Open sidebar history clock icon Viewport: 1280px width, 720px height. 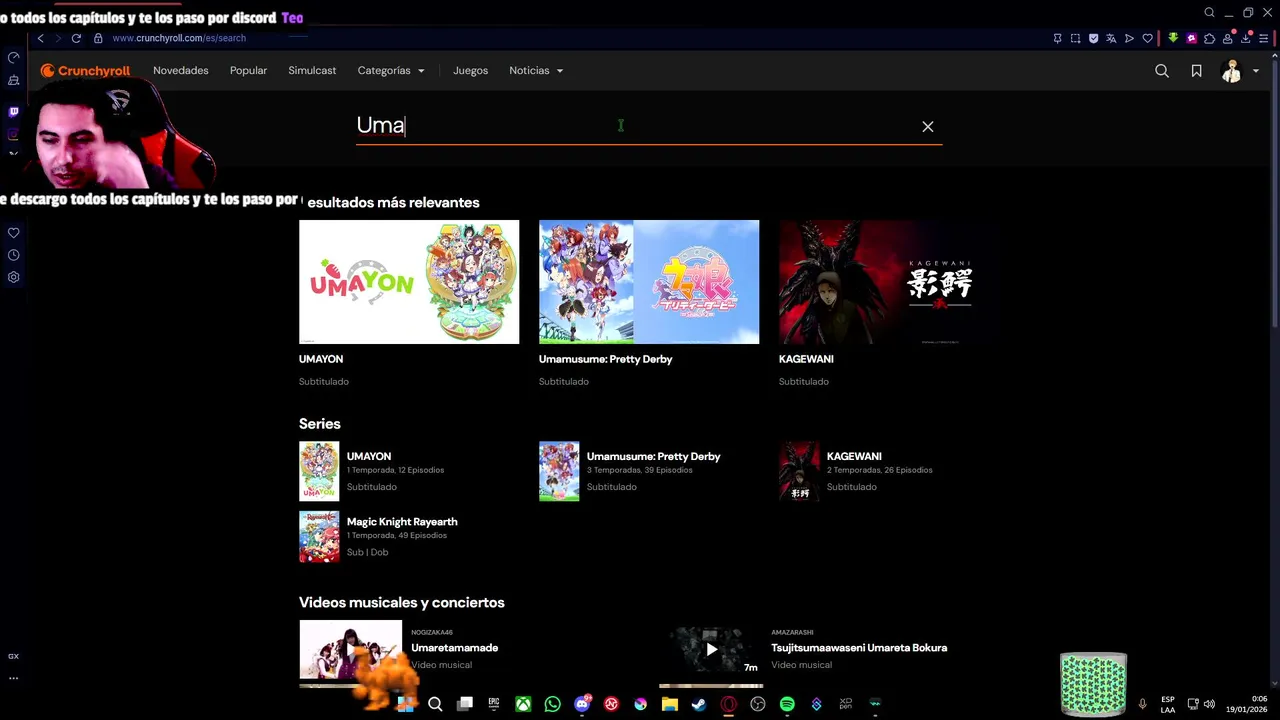pyautogui.click(x=13, y=255)
